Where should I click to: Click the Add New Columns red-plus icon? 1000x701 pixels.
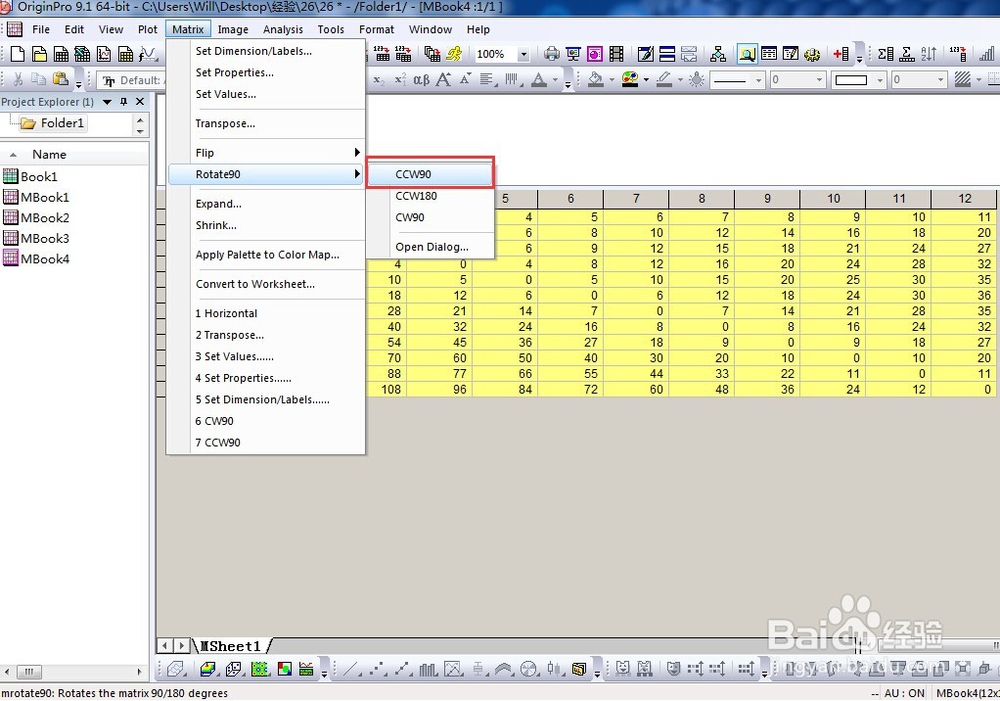pos(841,54)
